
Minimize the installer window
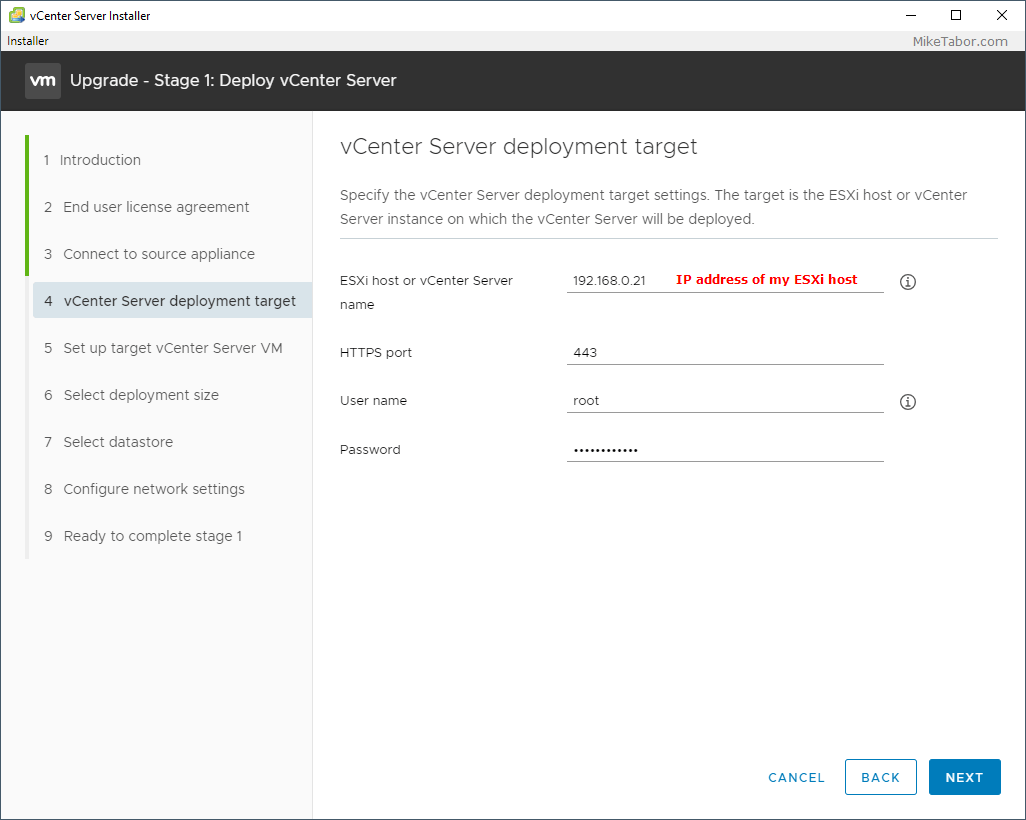point(910,15)
